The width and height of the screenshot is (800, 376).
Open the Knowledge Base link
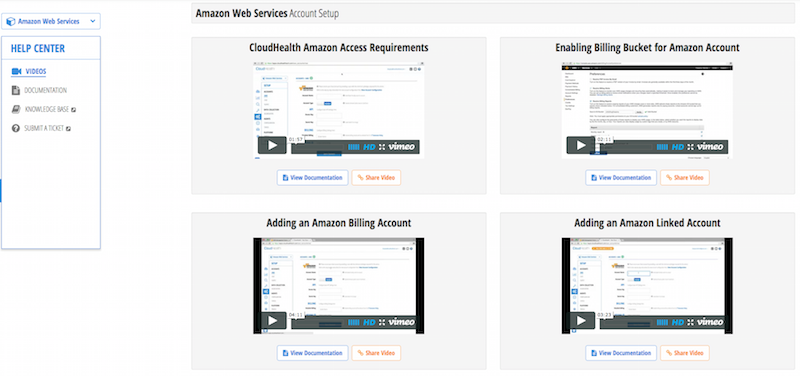pyautogui.click(x=43, y=109)
